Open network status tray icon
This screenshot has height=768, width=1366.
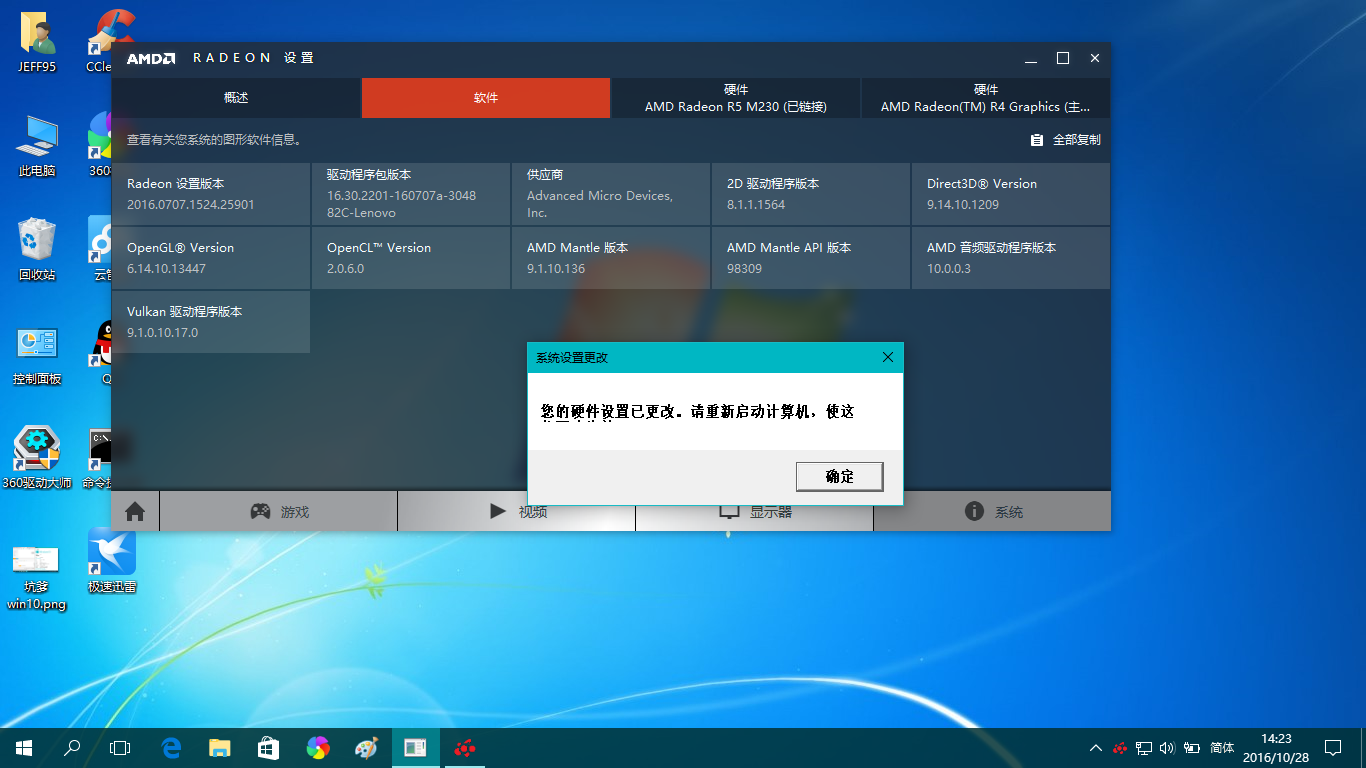(1144, 748)
